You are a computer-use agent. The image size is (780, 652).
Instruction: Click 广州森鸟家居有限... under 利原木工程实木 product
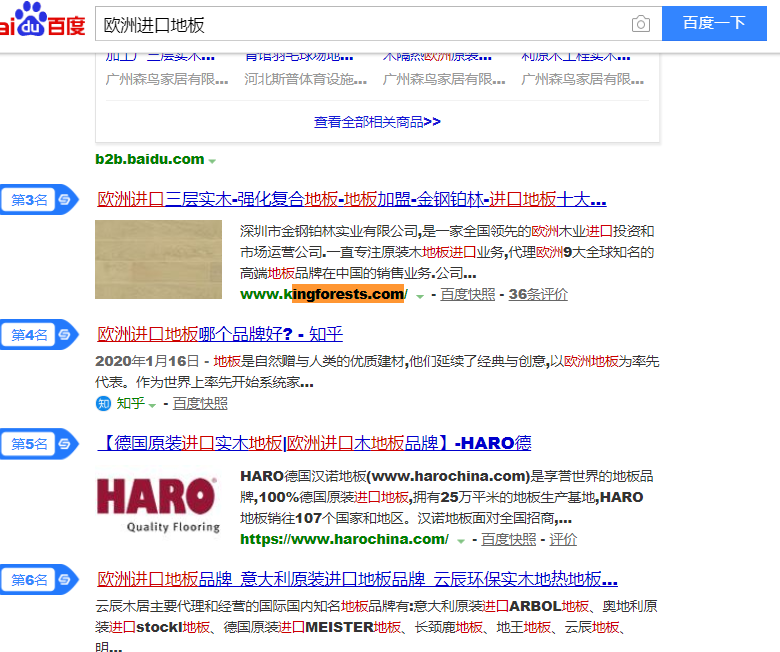tap(583, 80)
